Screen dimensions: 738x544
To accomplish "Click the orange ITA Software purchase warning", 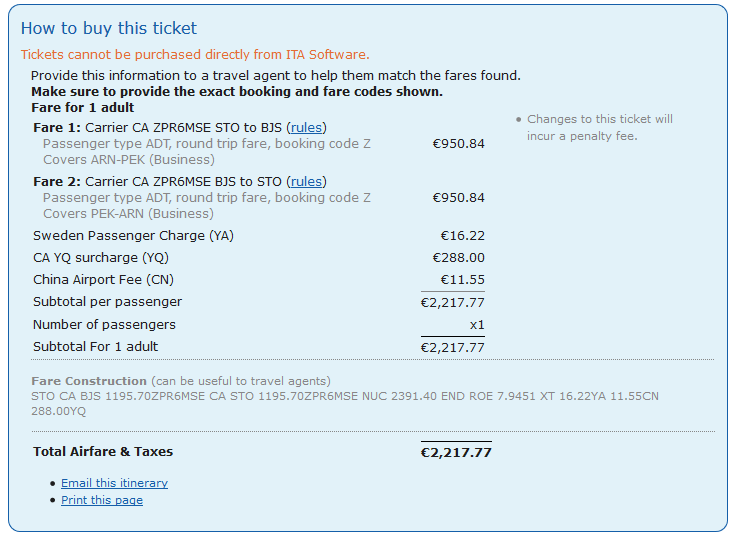I will (x=195, y=55).
